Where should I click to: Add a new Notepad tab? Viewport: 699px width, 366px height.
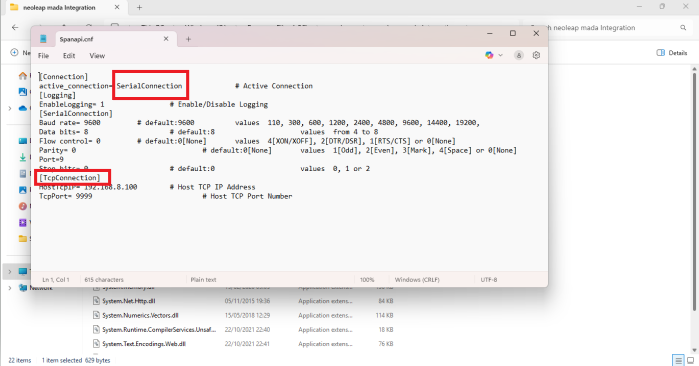coord(188,39)
